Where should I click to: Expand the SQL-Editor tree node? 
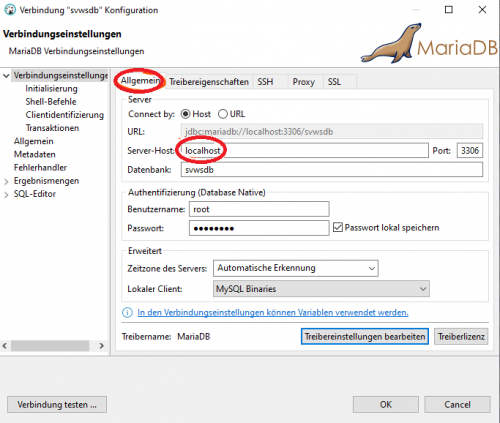(6, 195)
